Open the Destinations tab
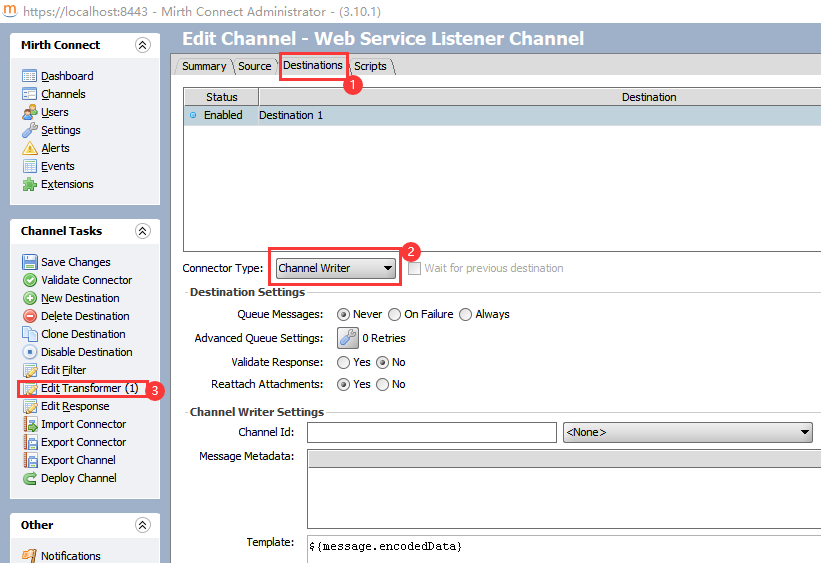Image resolution: width=821 pixels, height=563 pixels. point(313,65)
